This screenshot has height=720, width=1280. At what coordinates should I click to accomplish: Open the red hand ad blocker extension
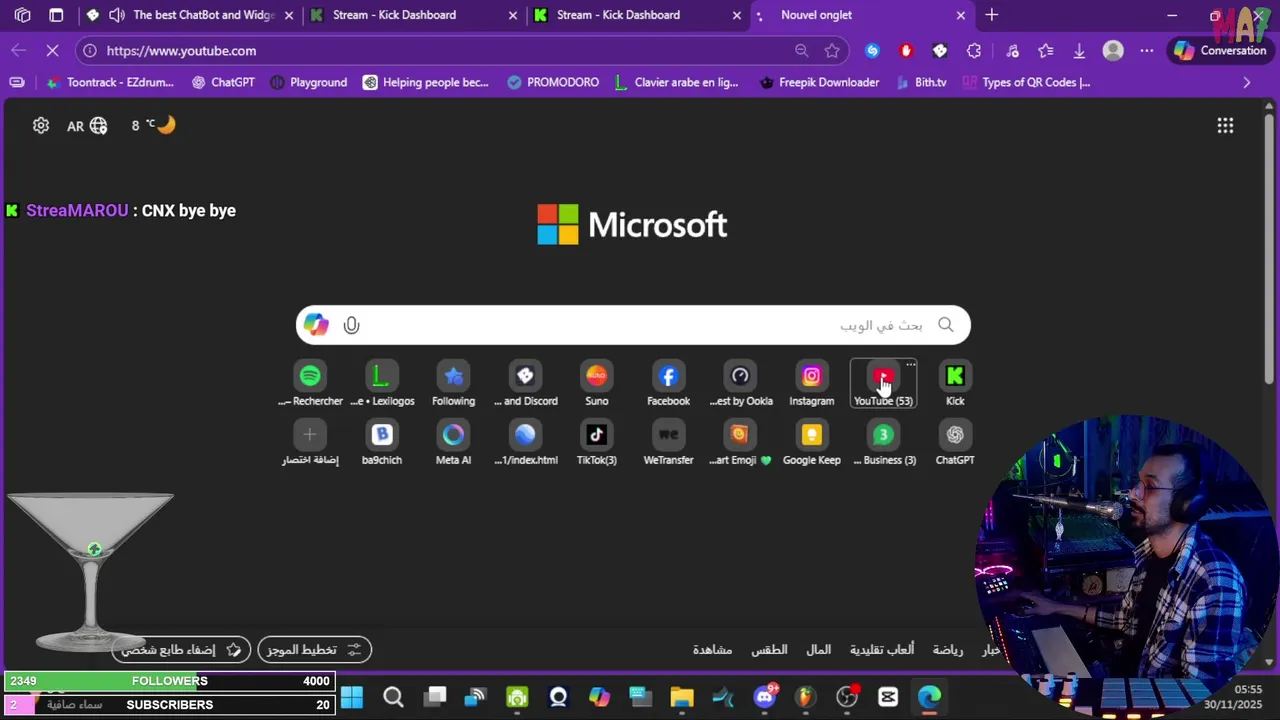tap(906, 50)
